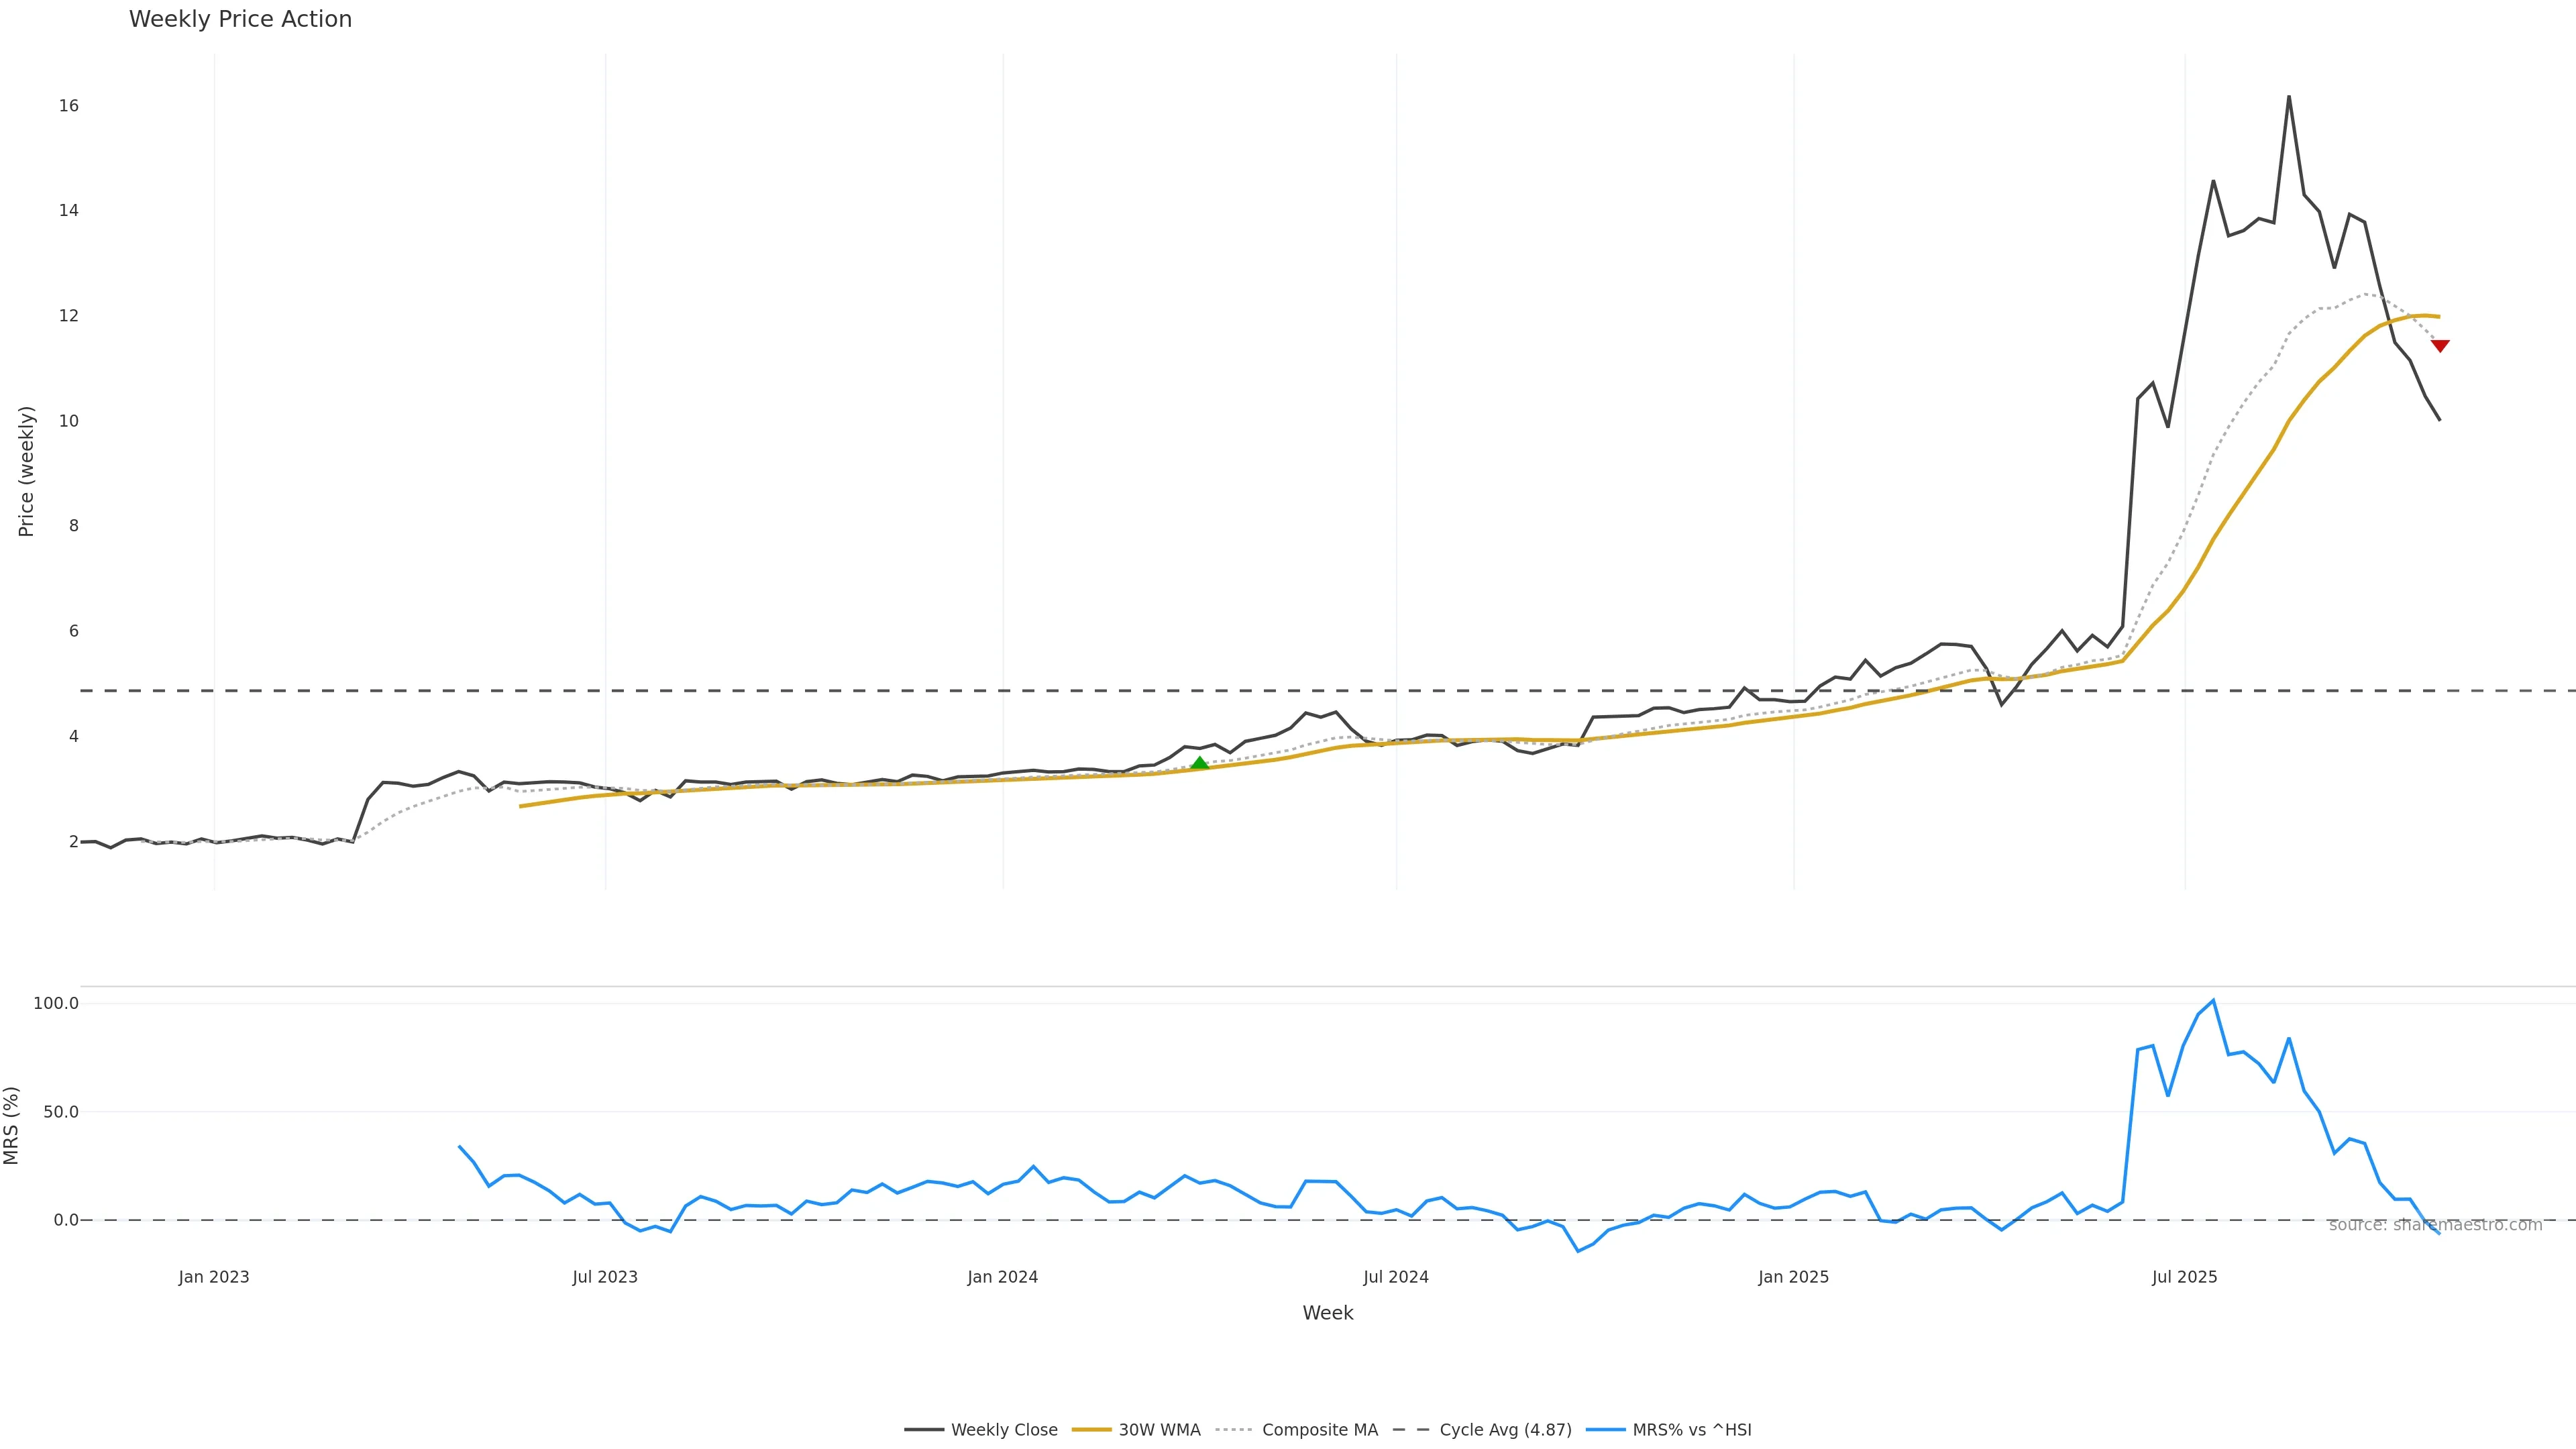Image resolution: width=2576 pixels, height=1449 pixels.
Task: Click the Week x-axis title
Action: pos(1327,1313)
